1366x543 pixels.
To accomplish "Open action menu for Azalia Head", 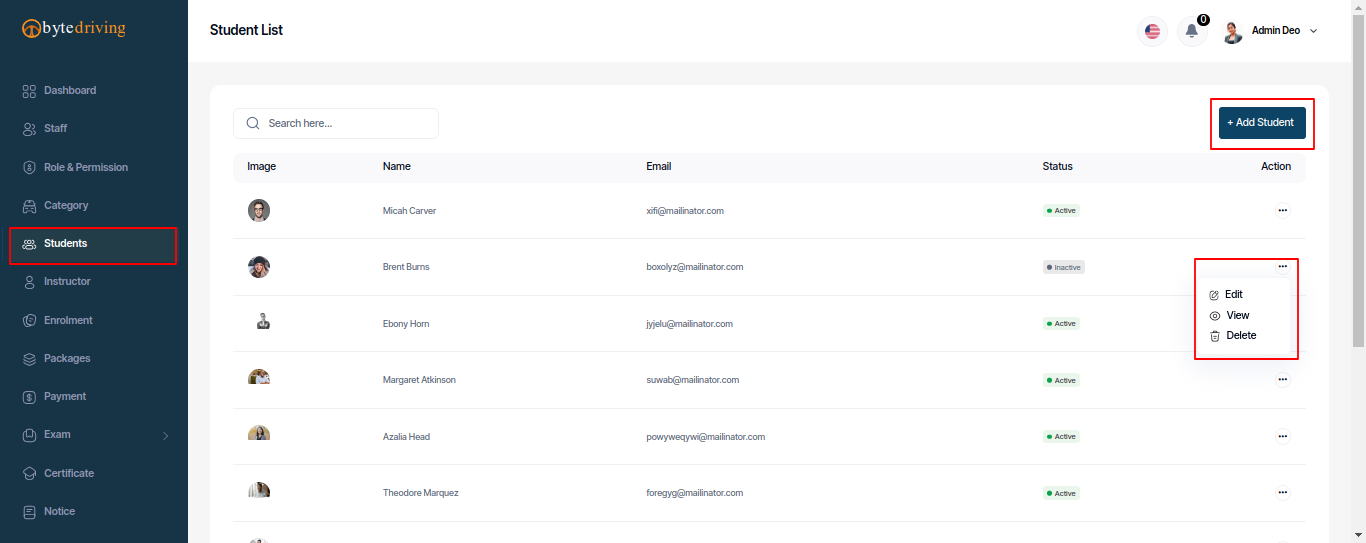I will click(x=1282, y=436).
